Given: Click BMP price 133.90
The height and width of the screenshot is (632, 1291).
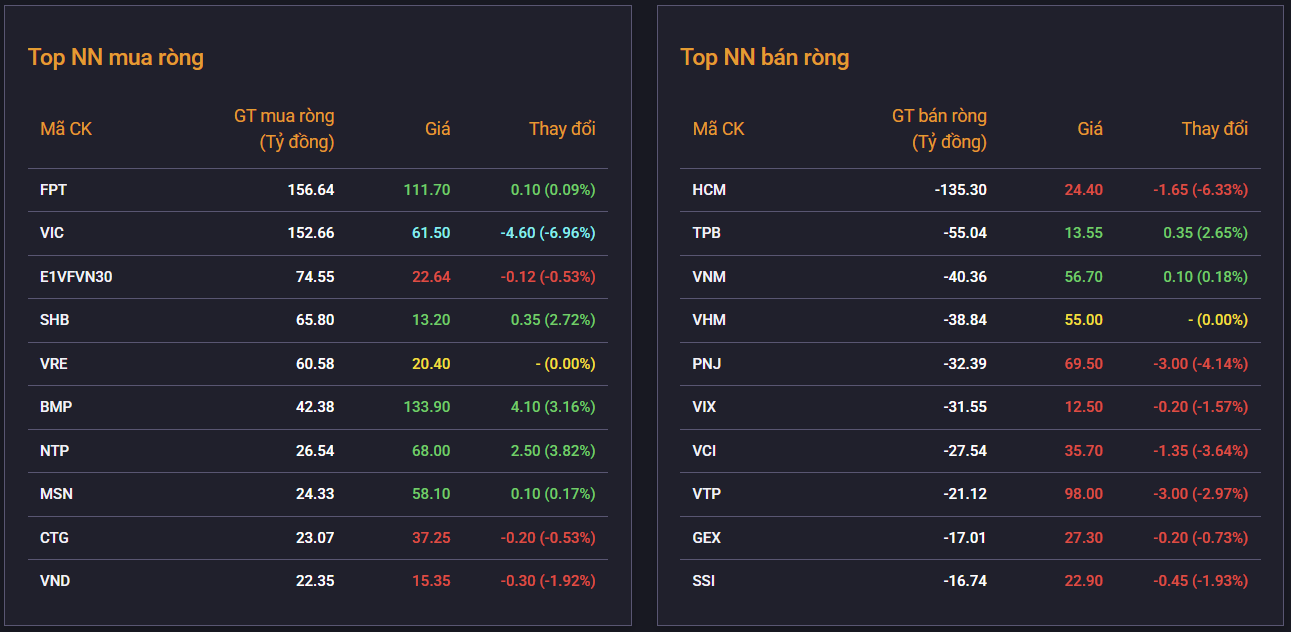Looking at the screenshot, I should [427, 407].
